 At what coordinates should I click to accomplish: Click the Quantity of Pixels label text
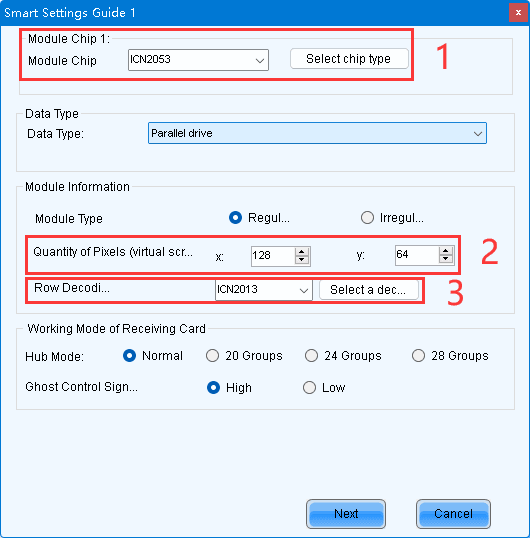pos(113,252)
